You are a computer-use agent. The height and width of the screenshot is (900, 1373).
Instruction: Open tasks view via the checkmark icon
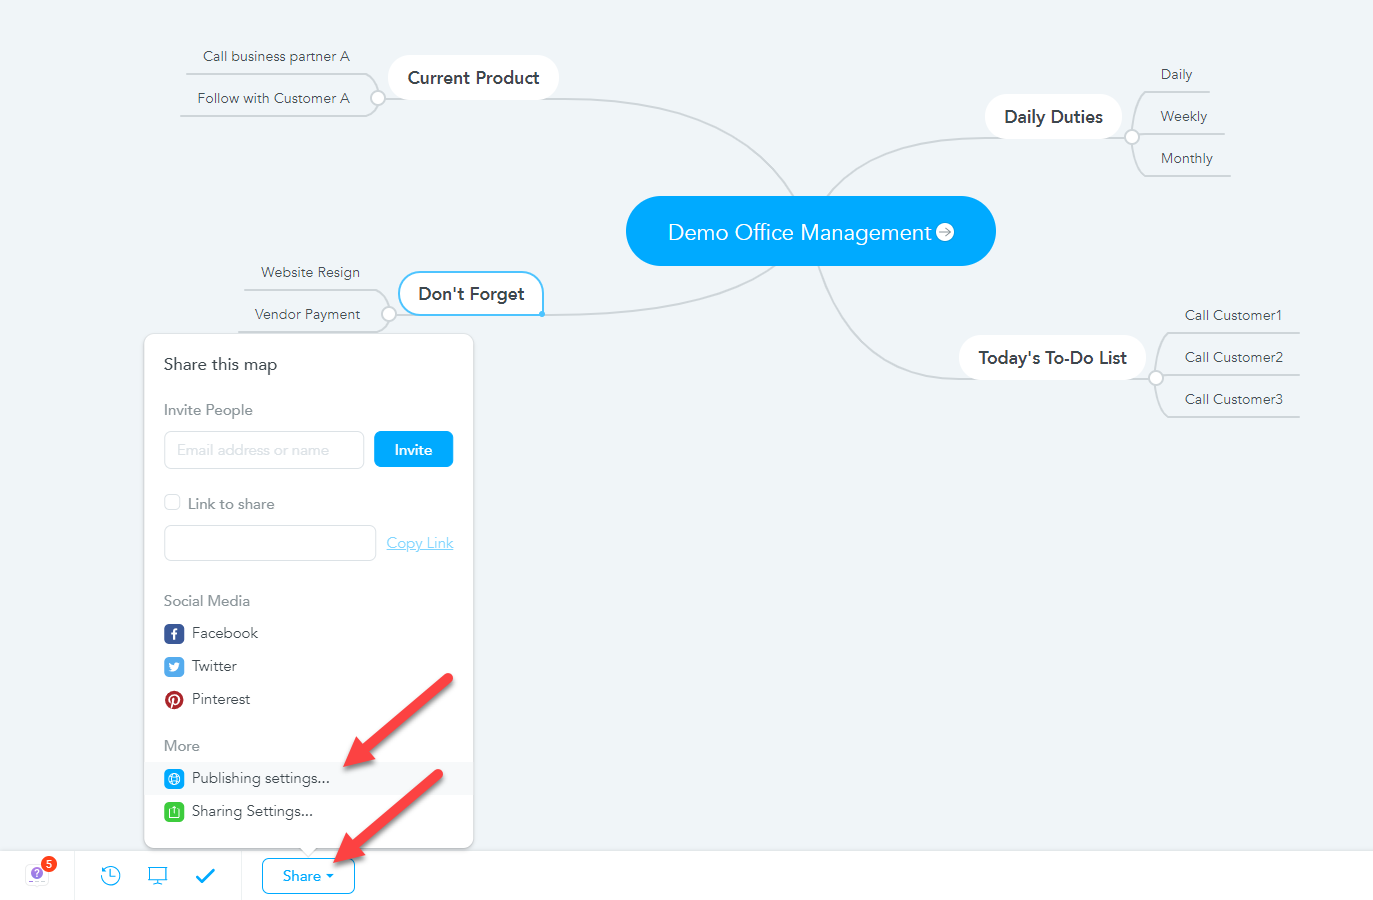pyautogui.click(x=206, y=875)
